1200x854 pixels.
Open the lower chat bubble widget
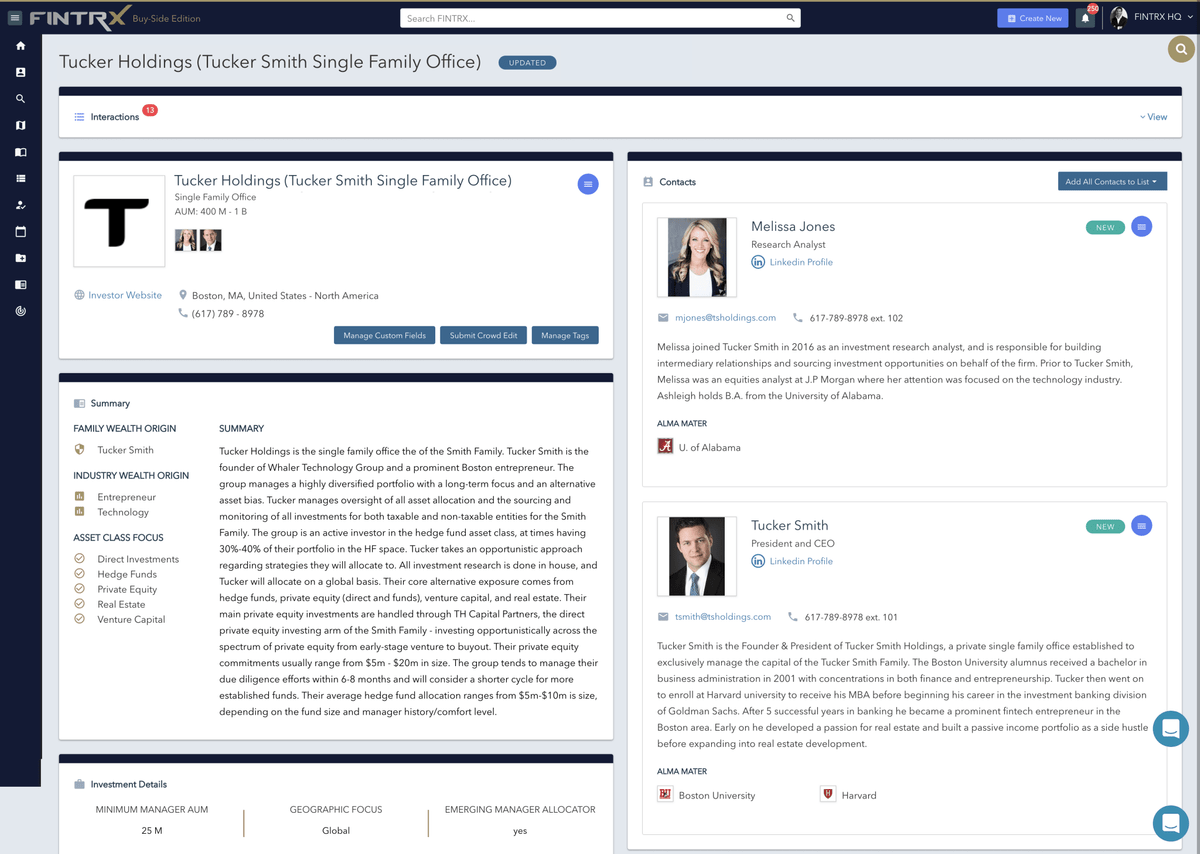pos(1170,823)
